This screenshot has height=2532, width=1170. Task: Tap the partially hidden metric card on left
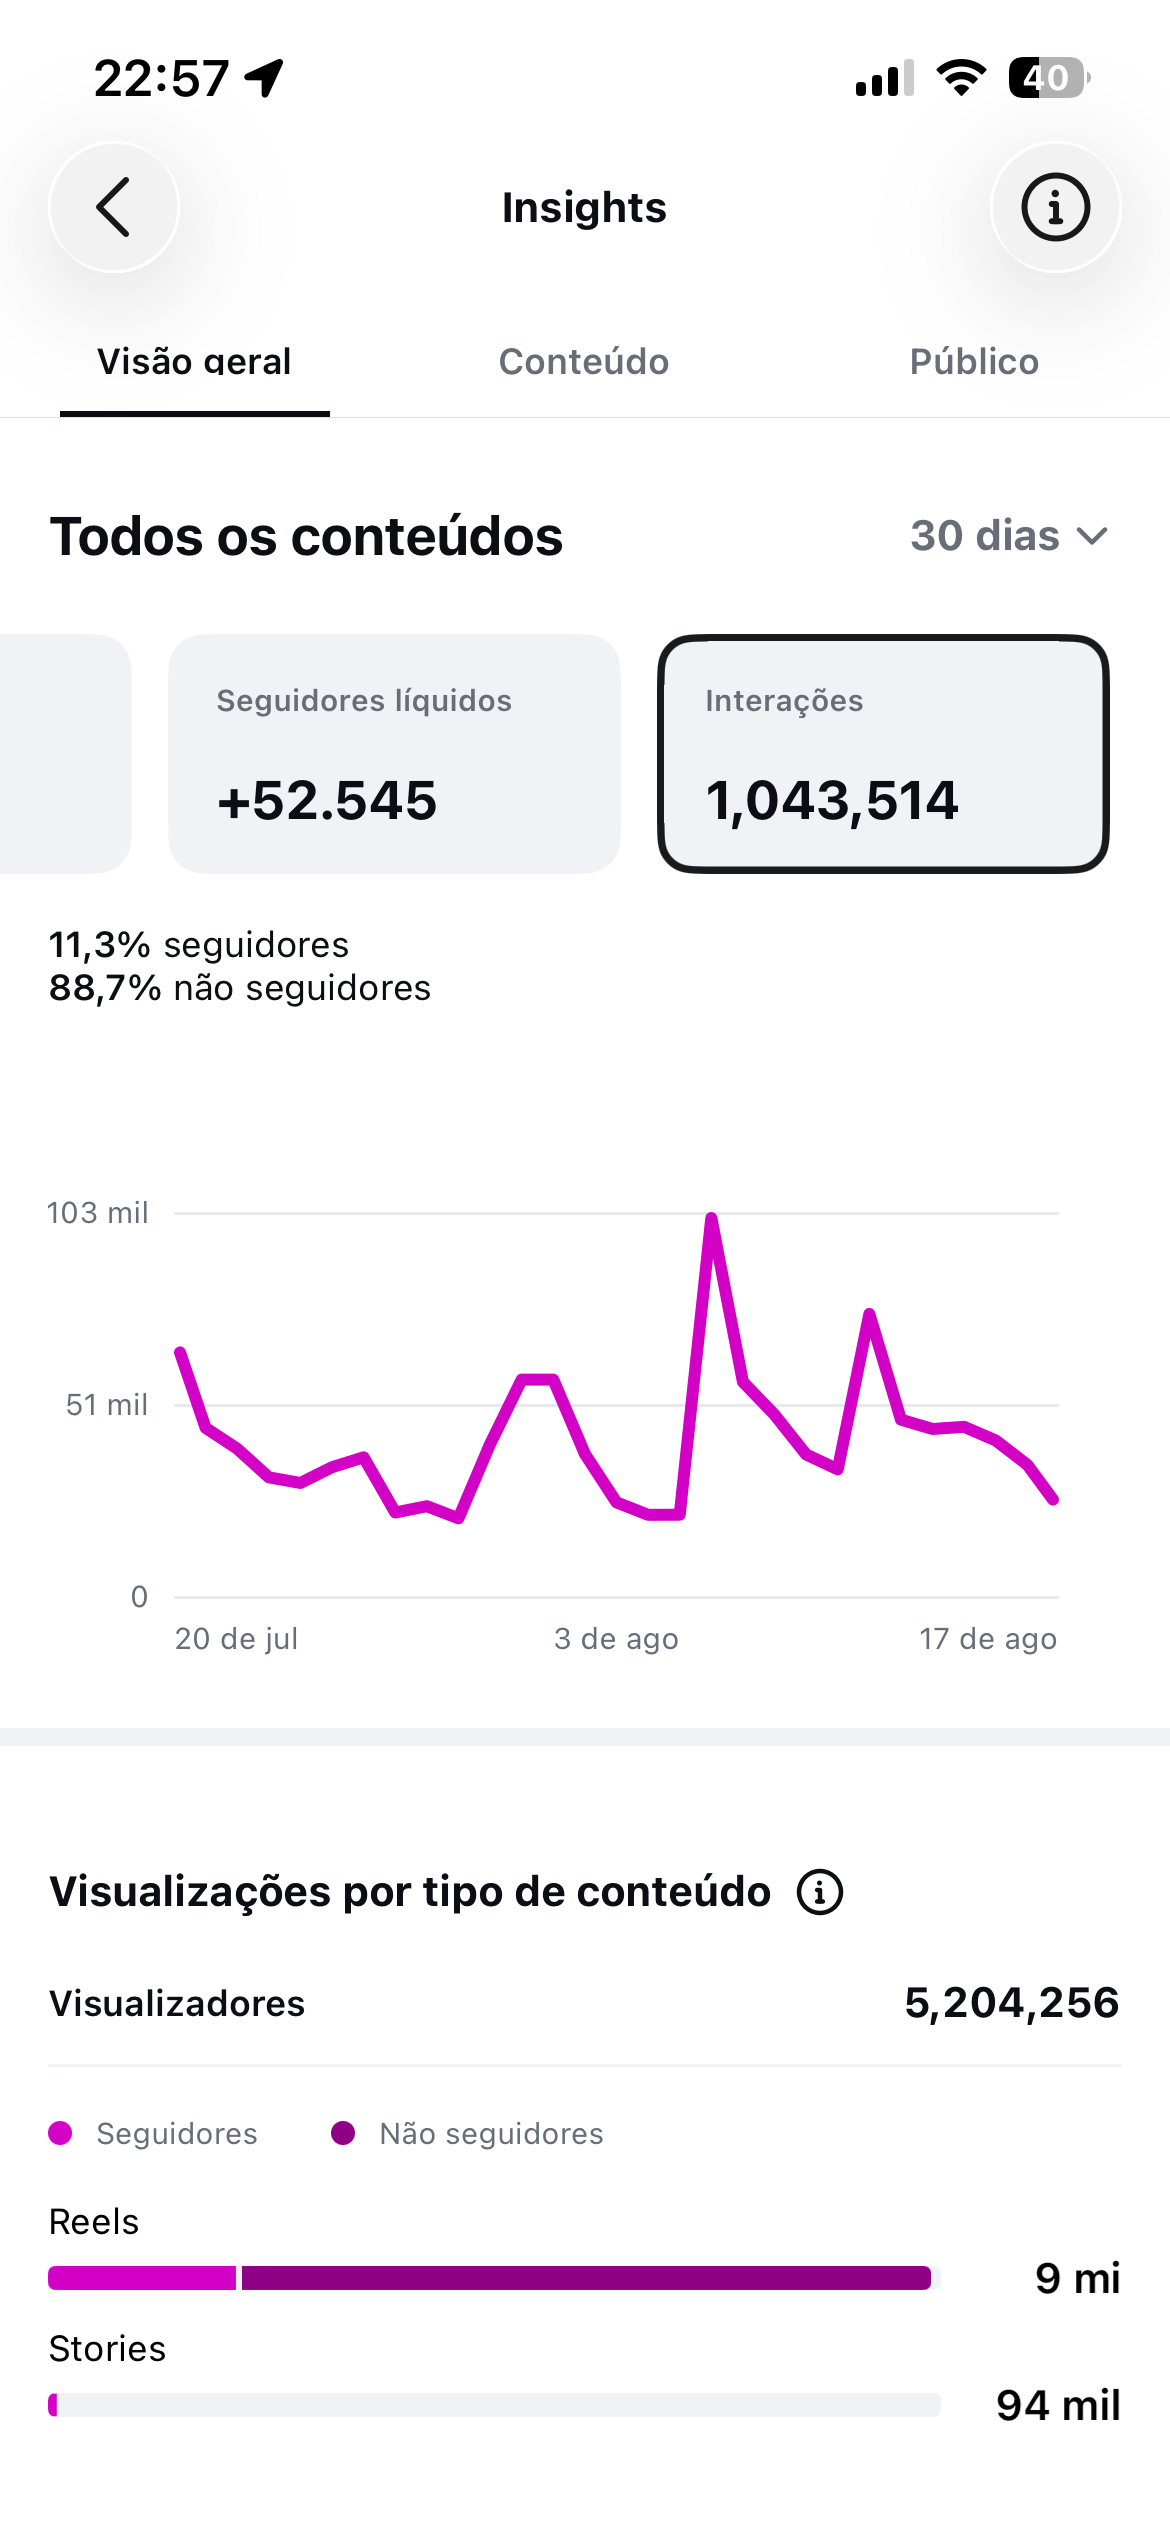(65, 754)
